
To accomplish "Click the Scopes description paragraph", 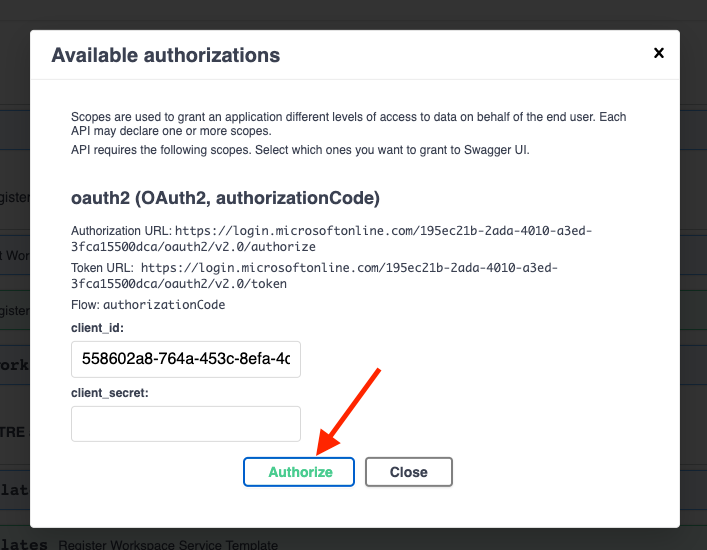I will coord(348,124).
